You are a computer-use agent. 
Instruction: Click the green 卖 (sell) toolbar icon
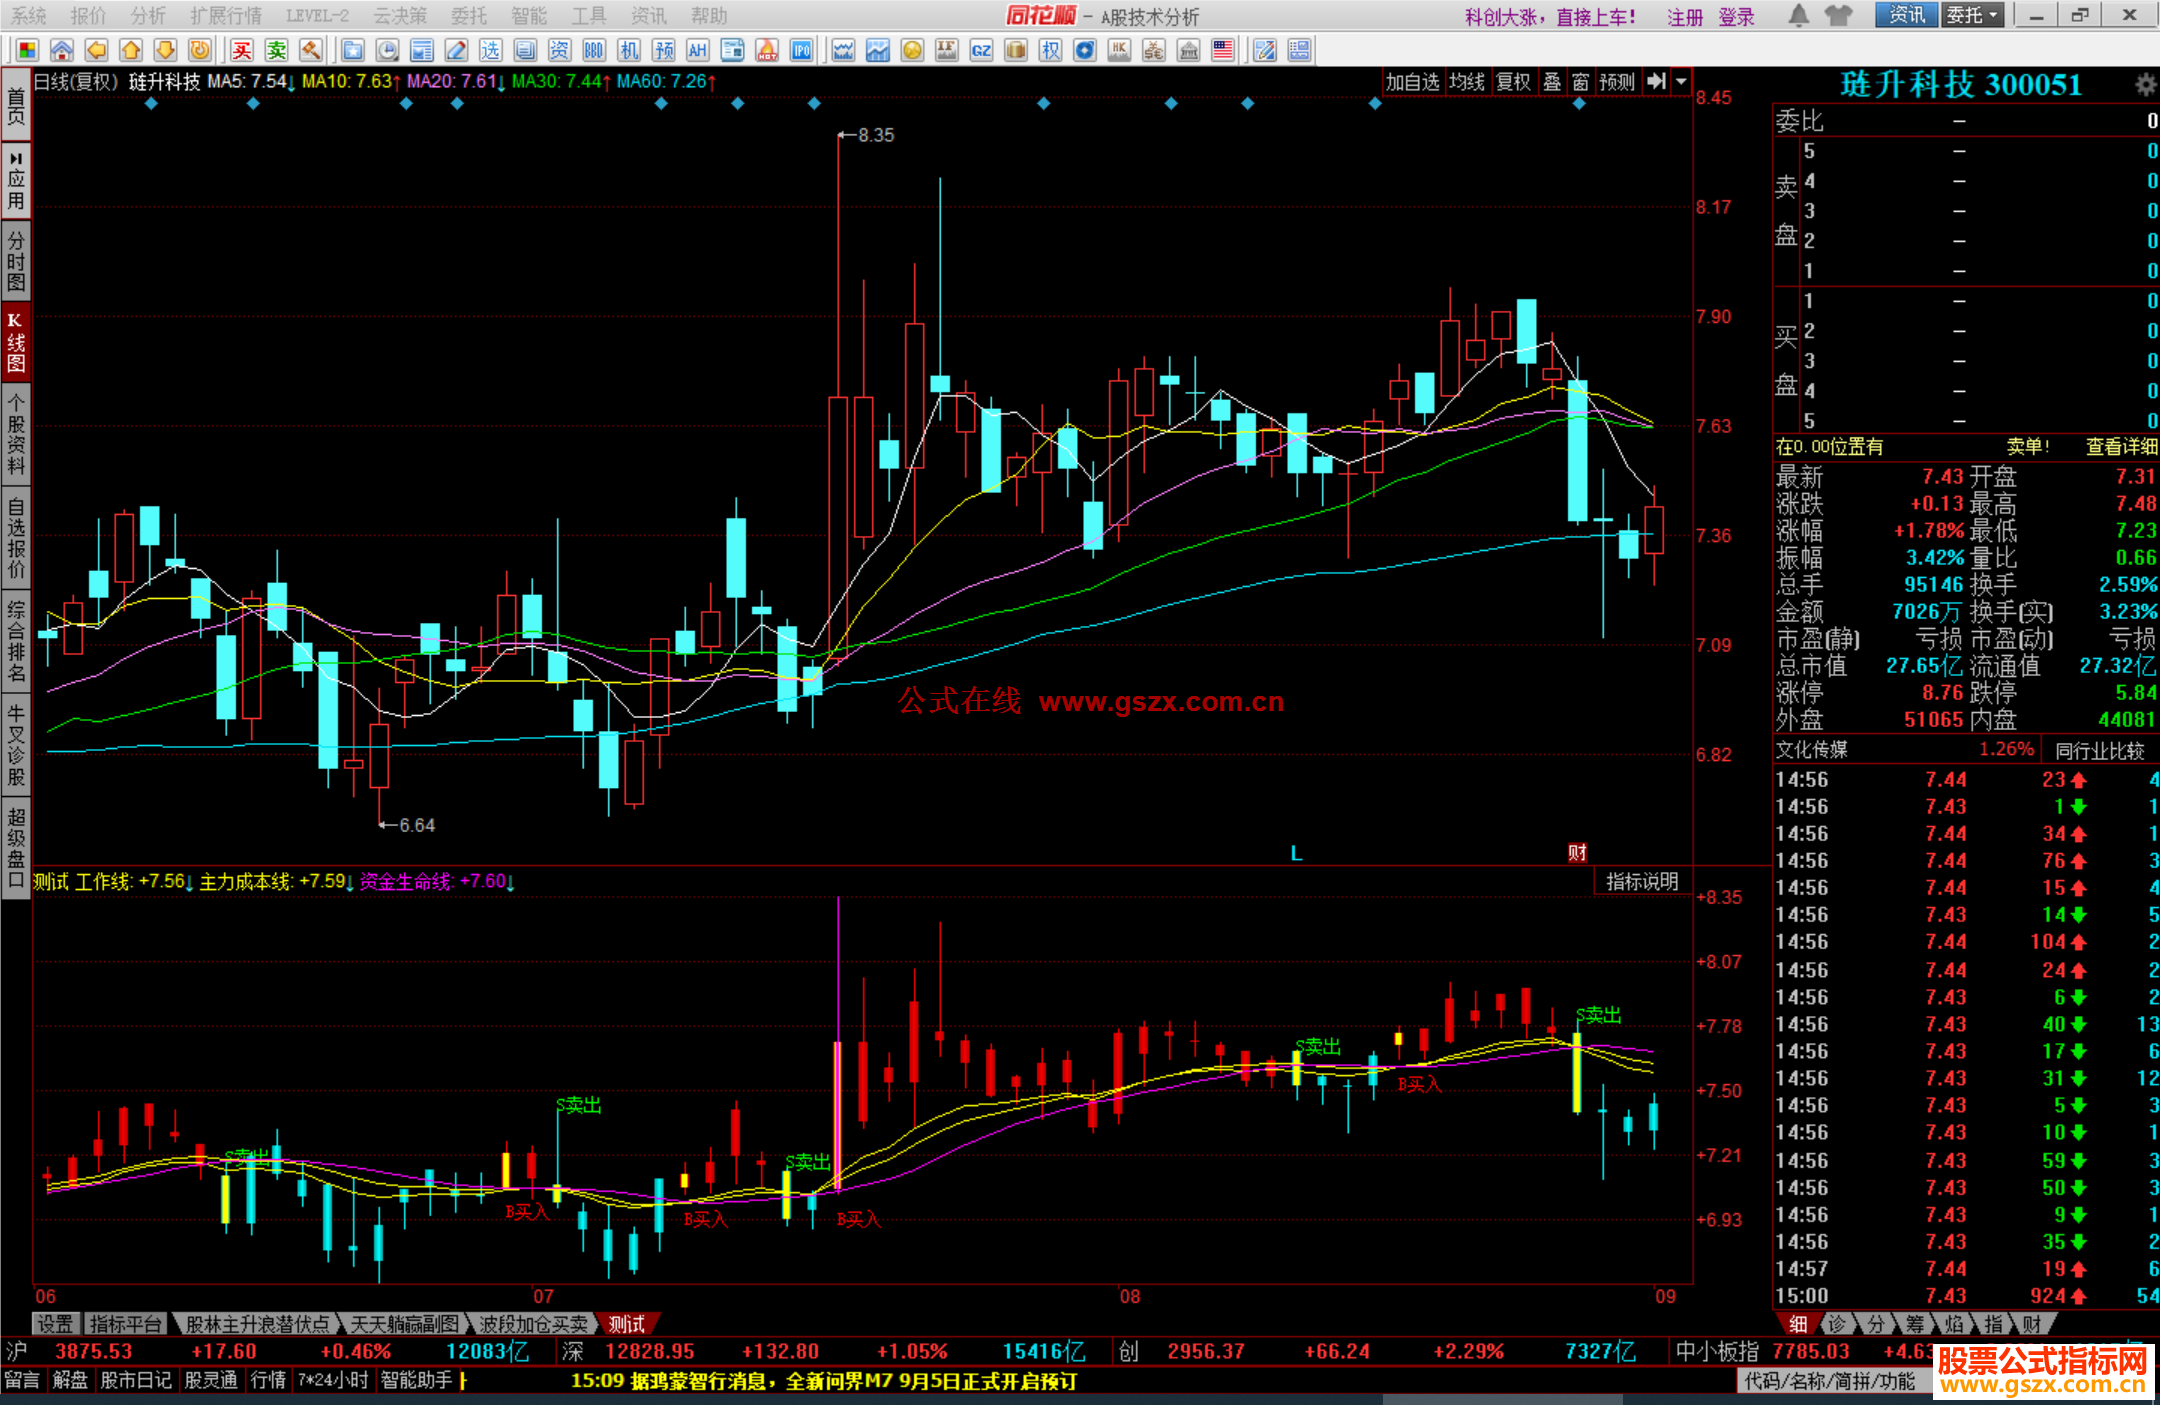277,51
